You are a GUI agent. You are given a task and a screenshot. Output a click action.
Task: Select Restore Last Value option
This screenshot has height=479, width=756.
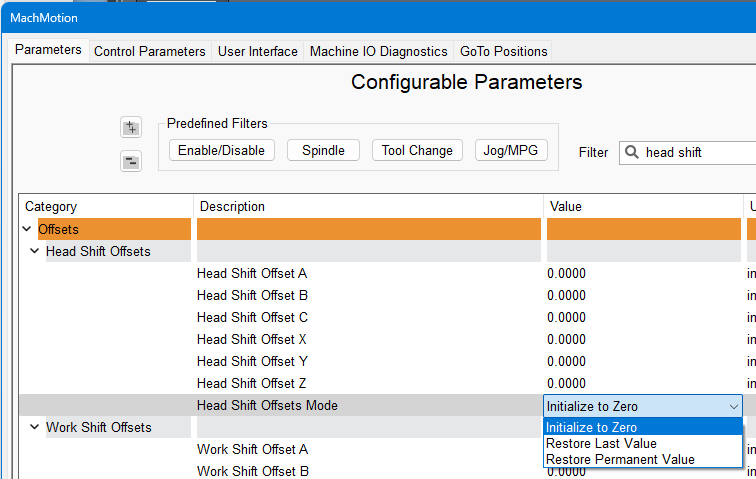(600, 443)
